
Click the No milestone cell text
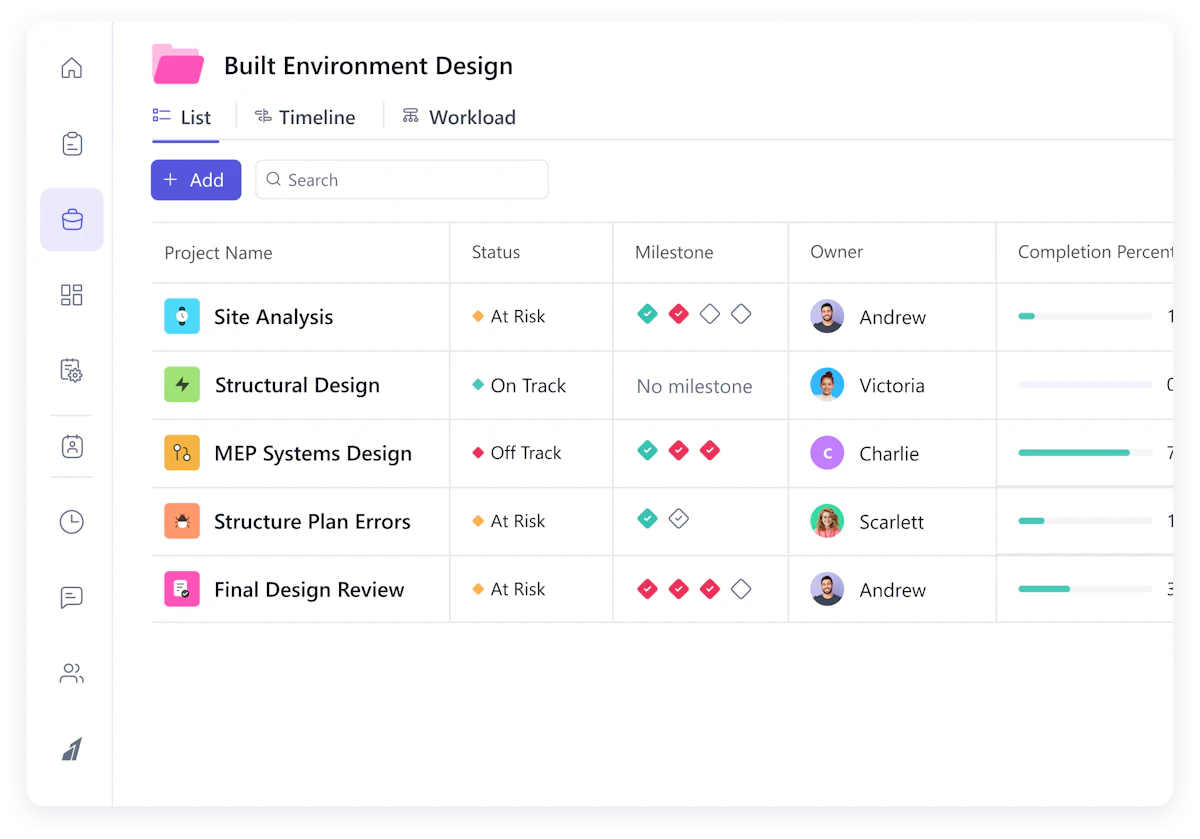694,386
